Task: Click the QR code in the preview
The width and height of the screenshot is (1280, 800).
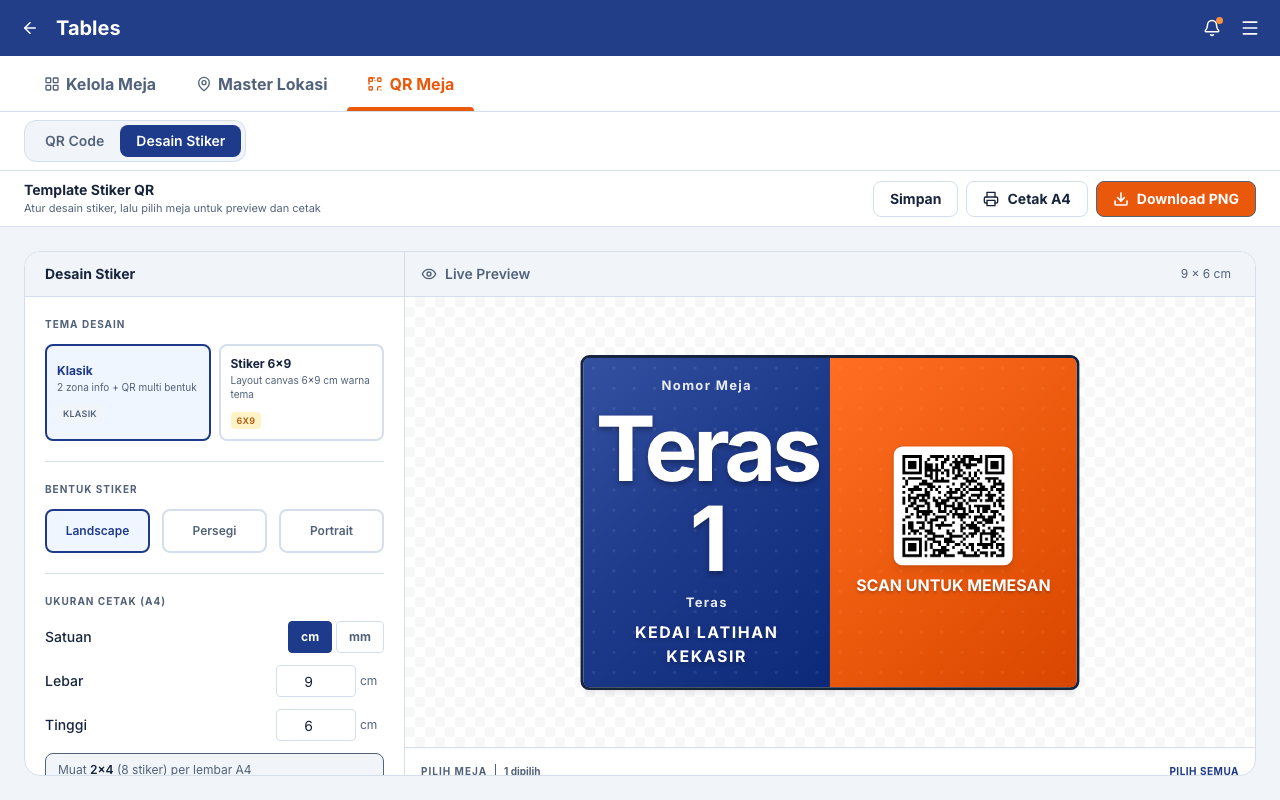Action: click(953, 506)
